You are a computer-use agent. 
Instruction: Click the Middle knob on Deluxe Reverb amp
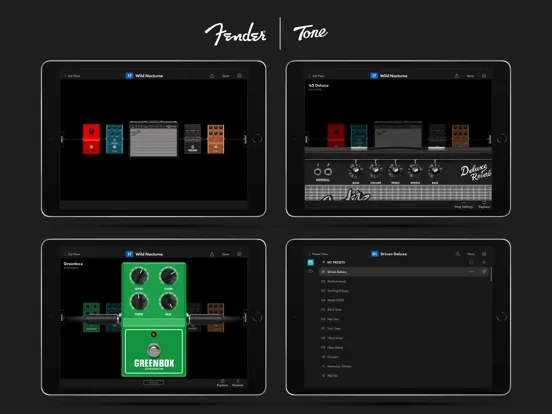pyautogui.click(x=415, y=170)
